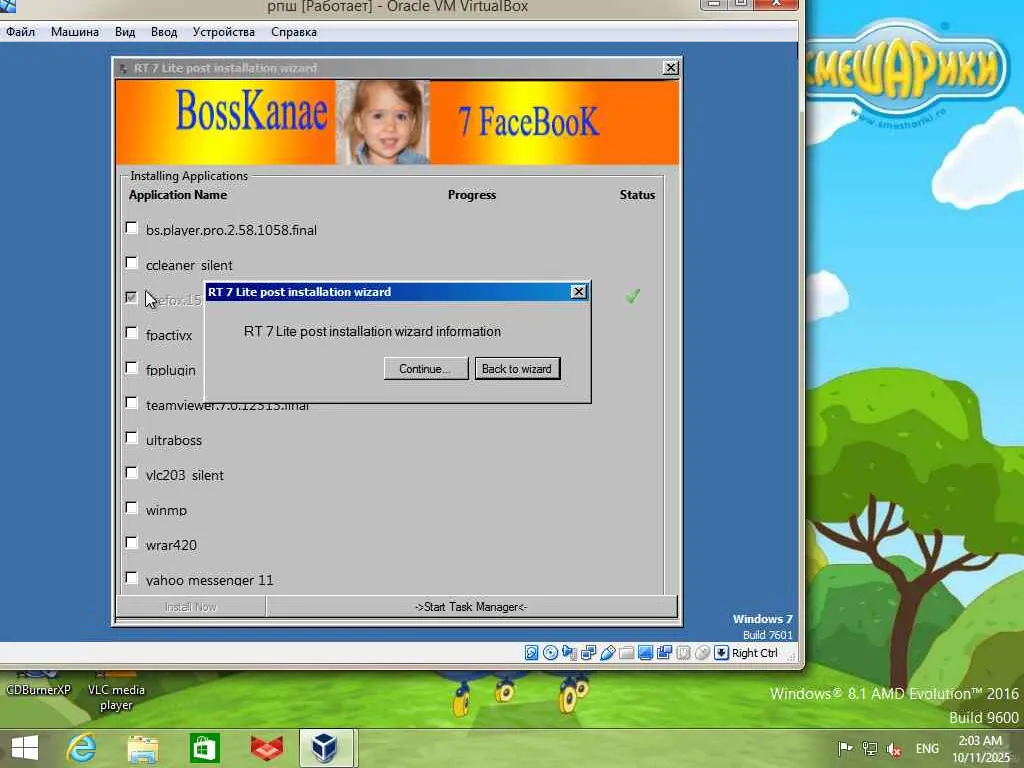Click the Install Now button

coord(191,607)
